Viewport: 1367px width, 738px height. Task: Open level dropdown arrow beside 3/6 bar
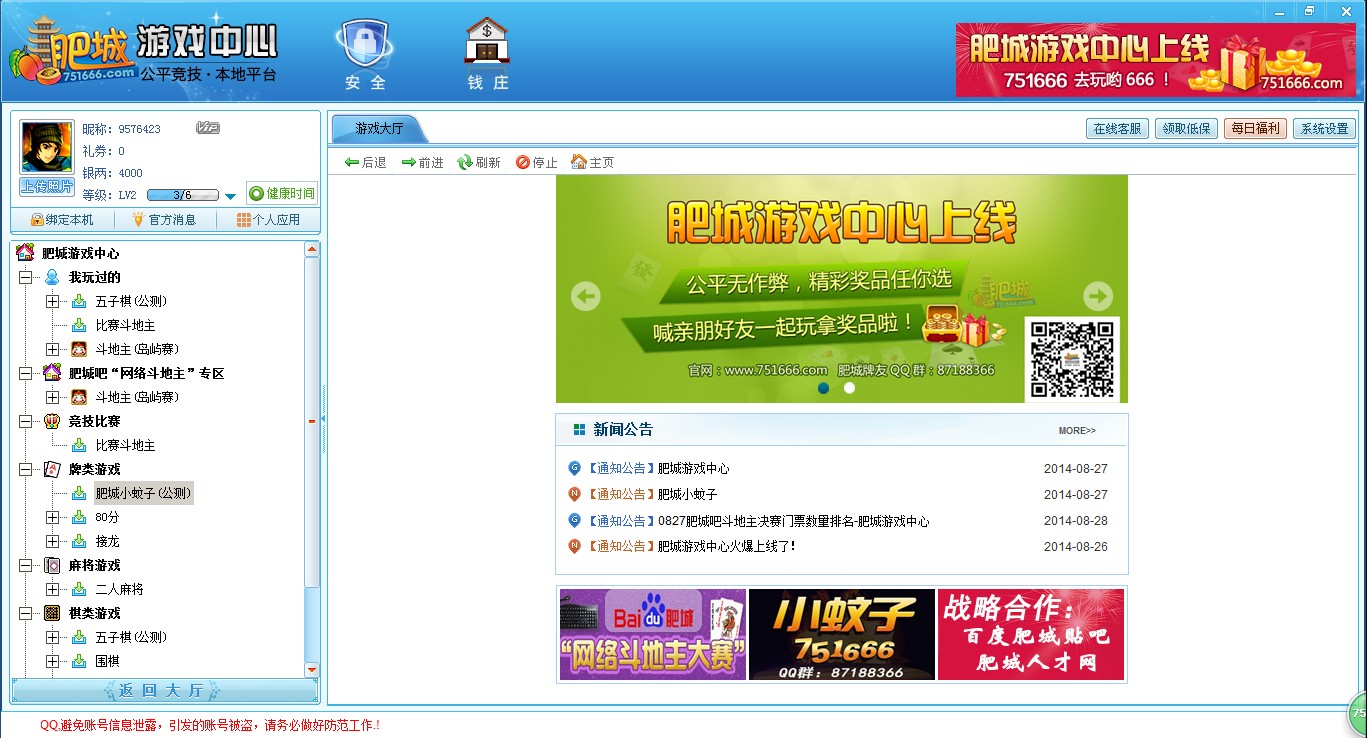(x=231, y=196)
